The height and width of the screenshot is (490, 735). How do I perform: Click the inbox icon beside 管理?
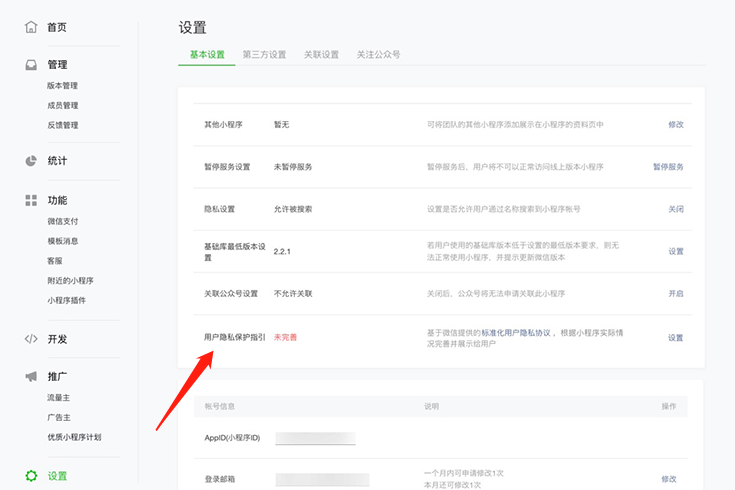pyautogui.click(x=31, y=65)
